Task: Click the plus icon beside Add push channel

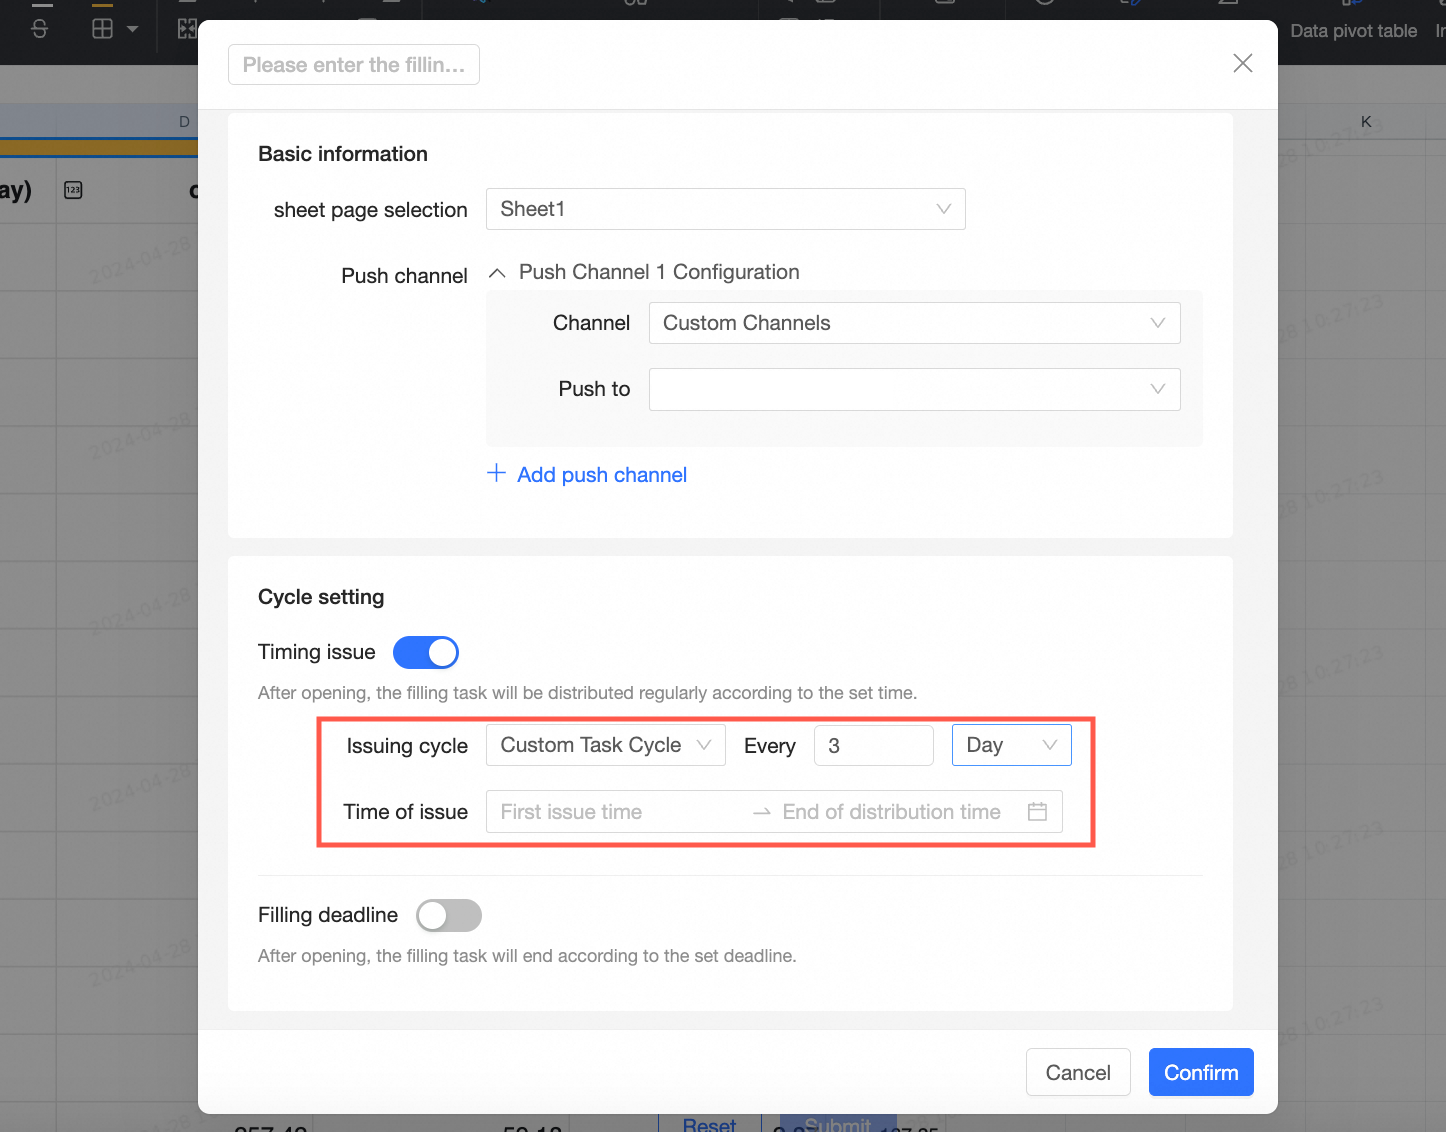Action: [x=496, y=473]
